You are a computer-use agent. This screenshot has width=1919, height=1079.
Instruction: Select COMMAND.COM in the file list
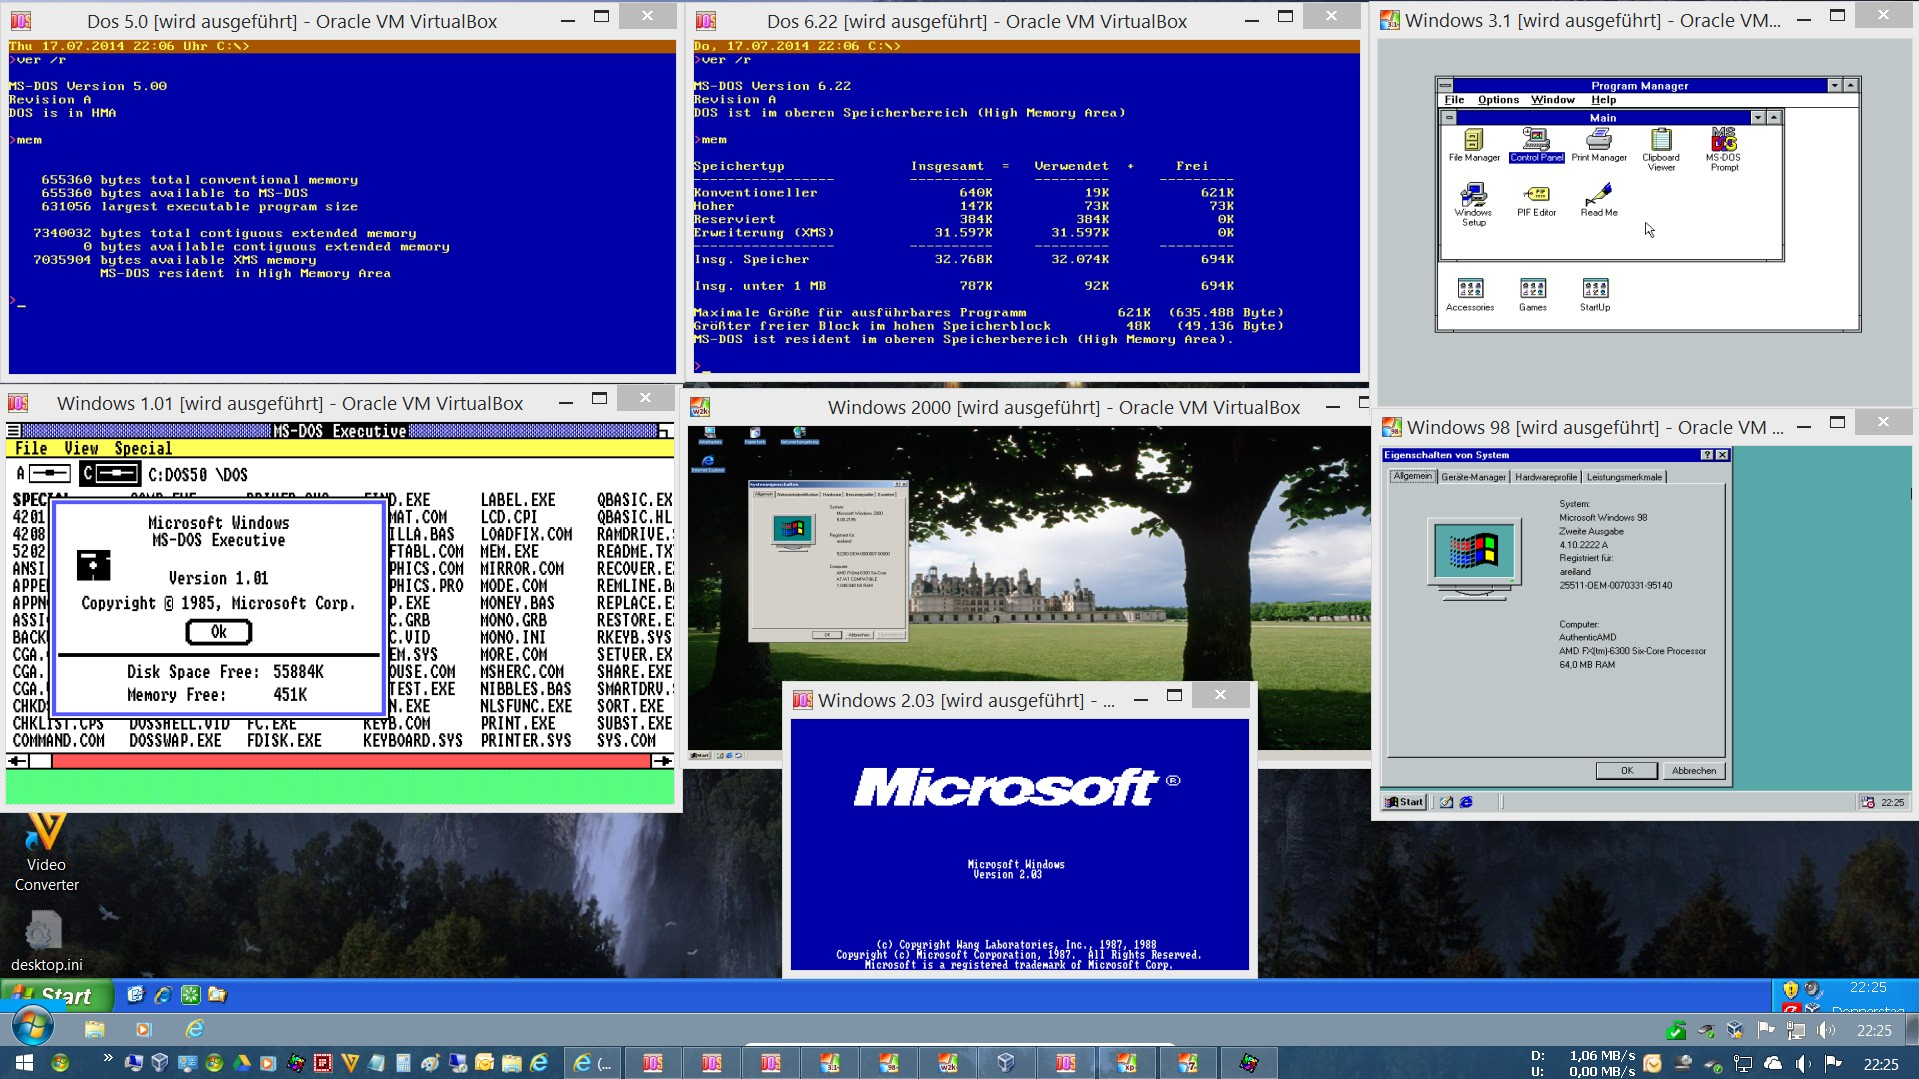coord(59,741)
